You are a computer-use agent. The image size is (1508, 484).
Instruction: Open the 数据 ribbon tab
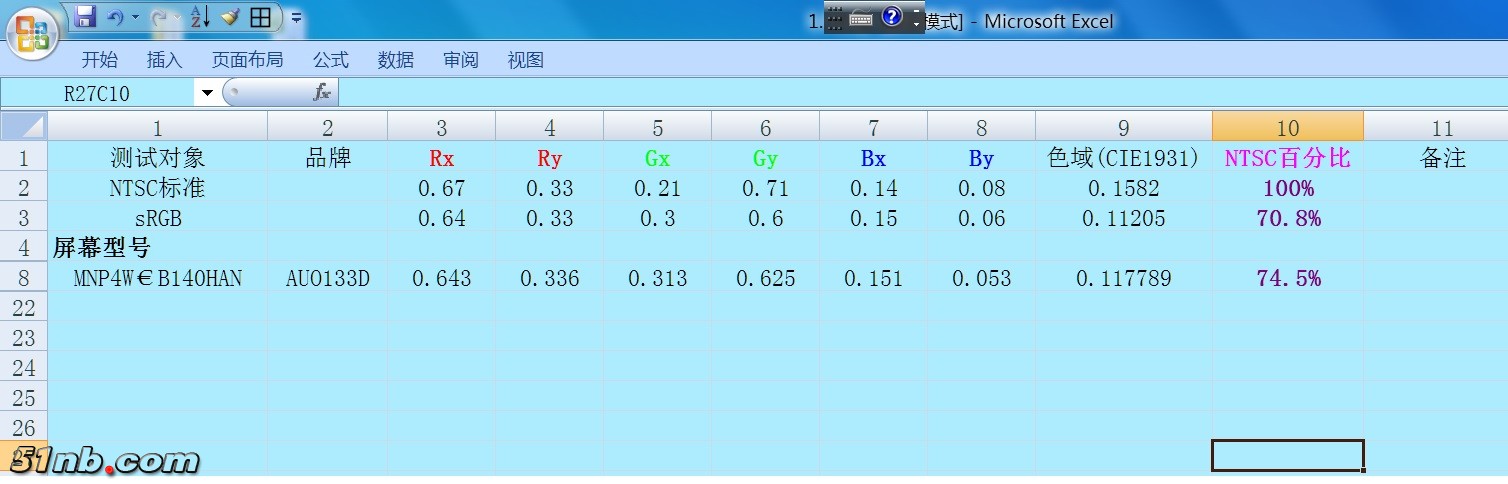coord(395,60)
